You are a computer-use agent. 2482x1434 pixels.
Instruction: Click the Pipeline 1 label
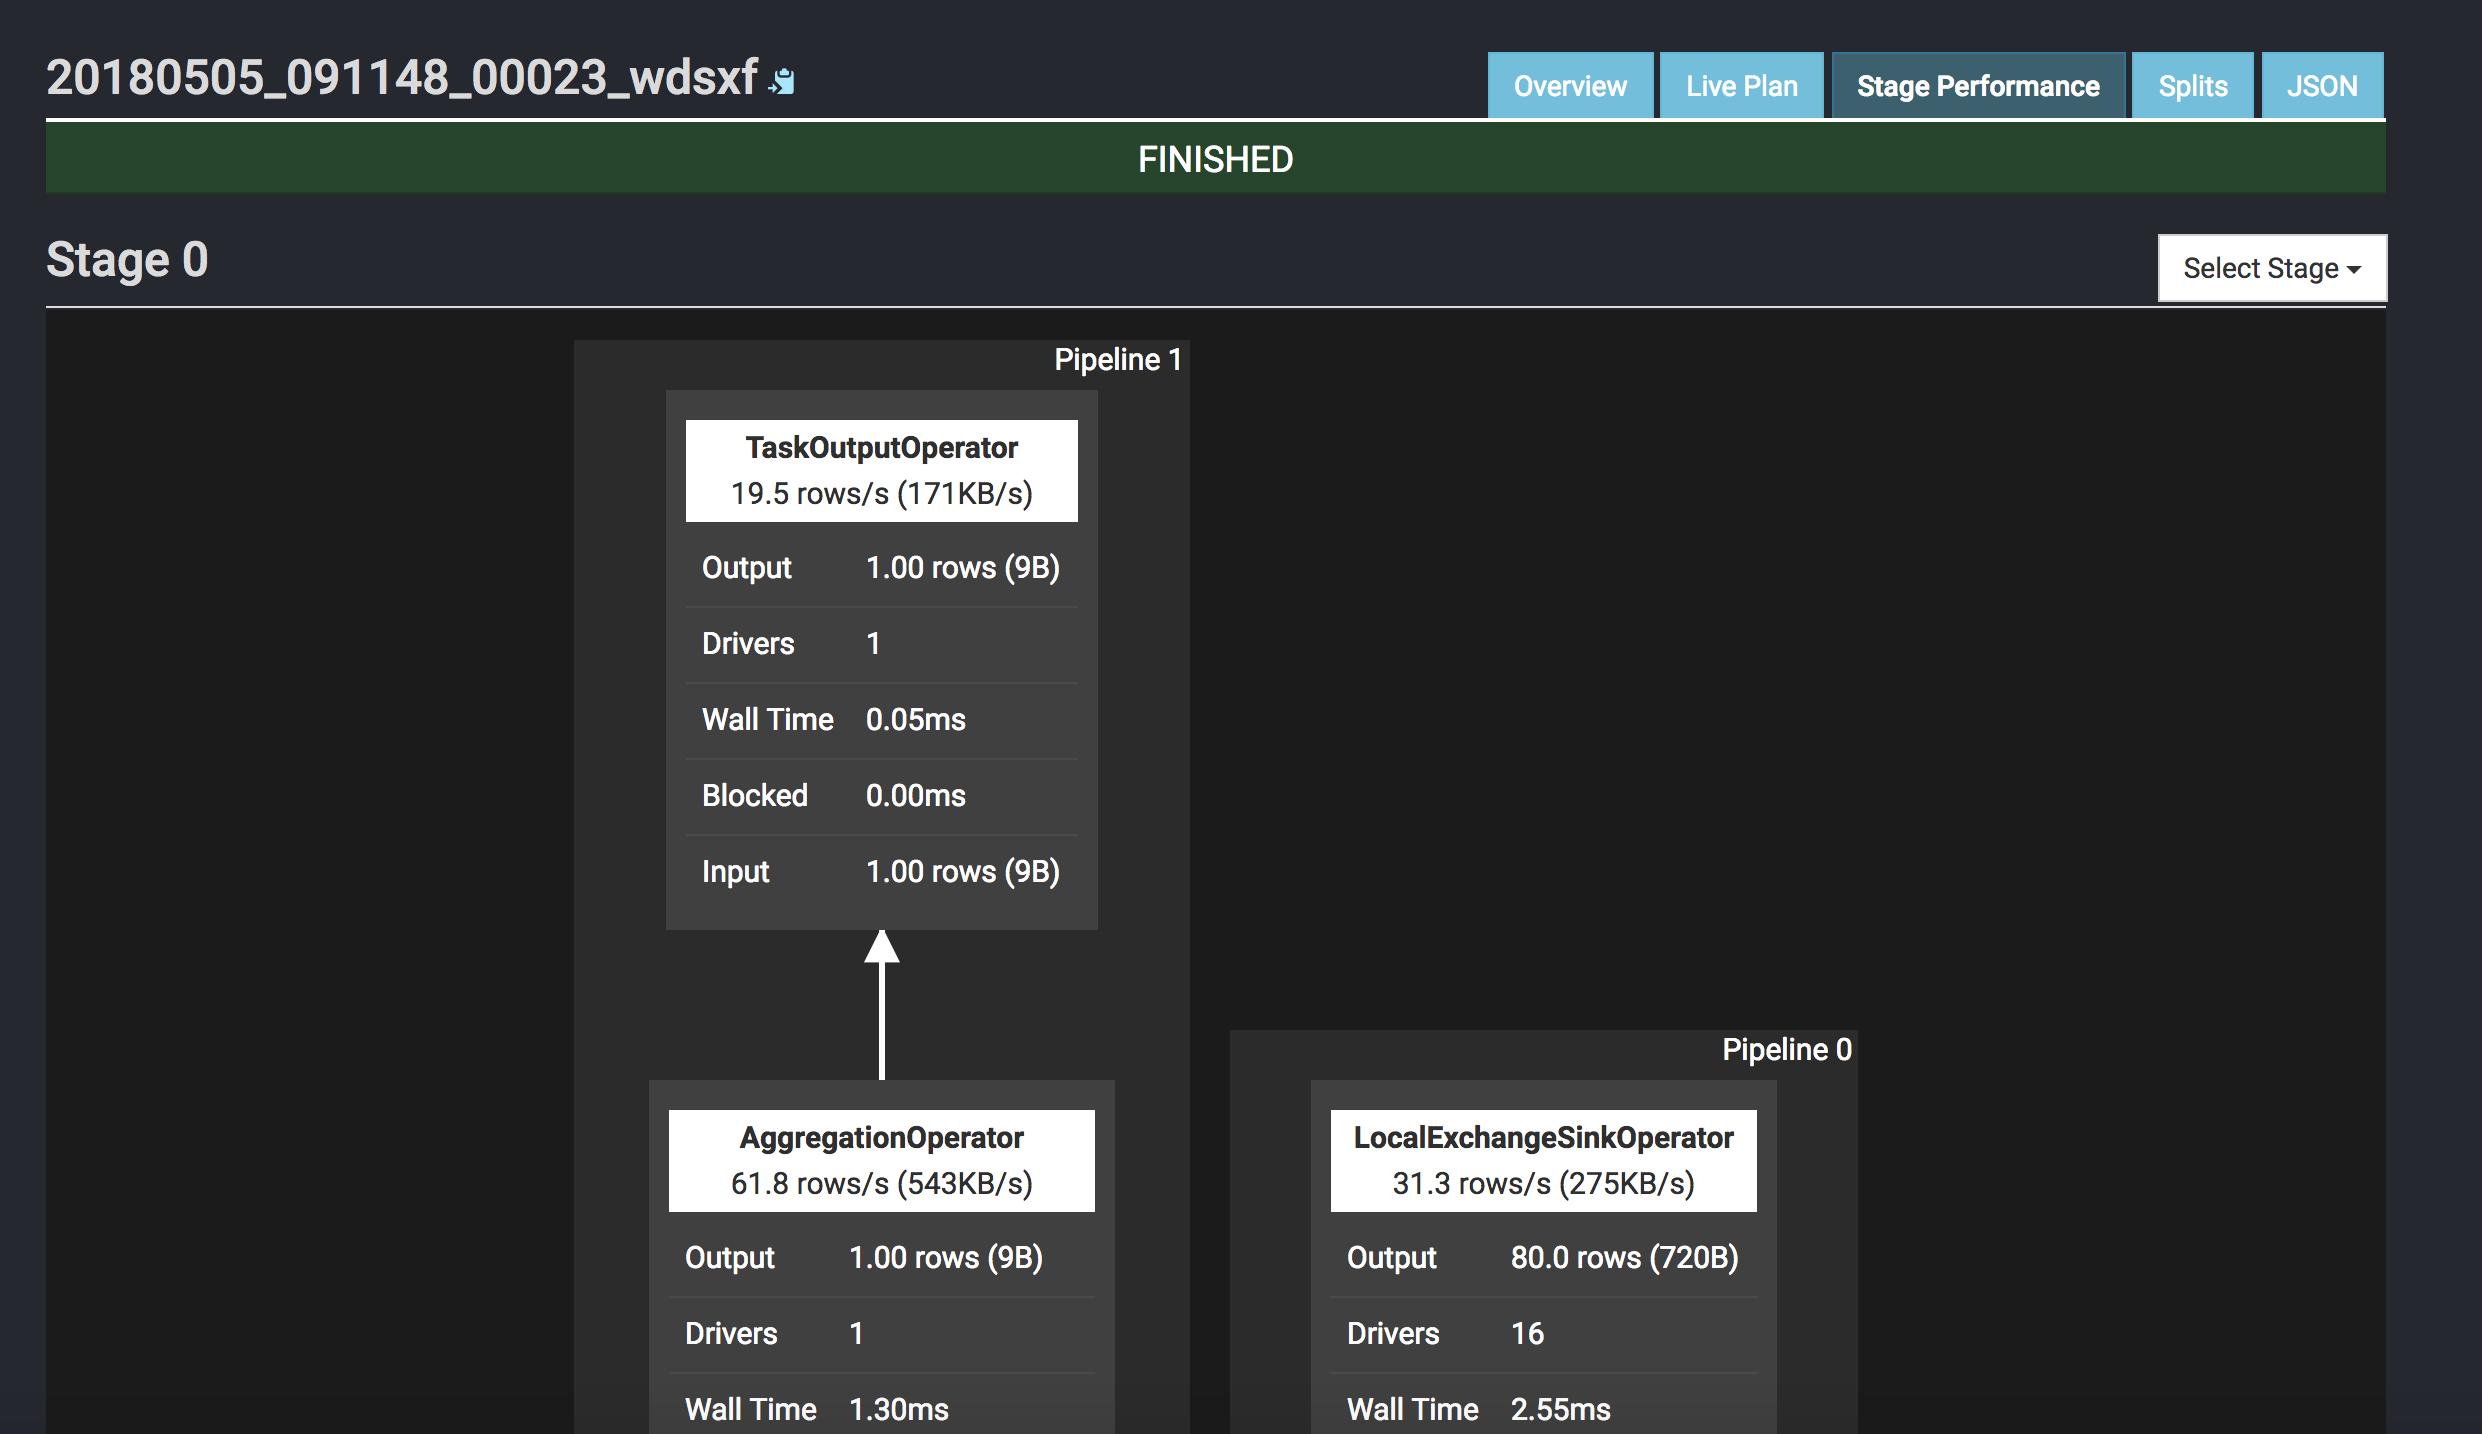1117,360
